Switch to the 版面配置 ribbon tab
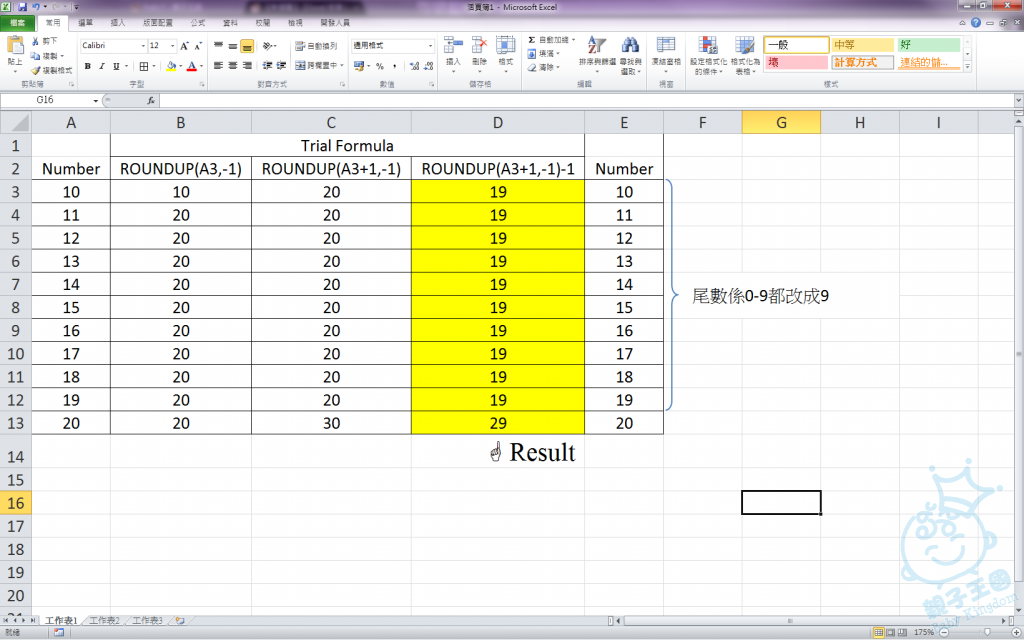The width and height of the screenshot is (1024, 640). tap(158, 22)
